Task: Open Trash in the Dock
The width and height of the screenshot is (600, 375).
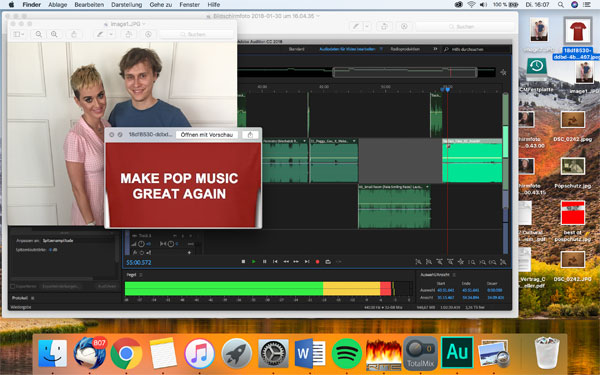Action: pyautogui.click(x=547, y=353)
